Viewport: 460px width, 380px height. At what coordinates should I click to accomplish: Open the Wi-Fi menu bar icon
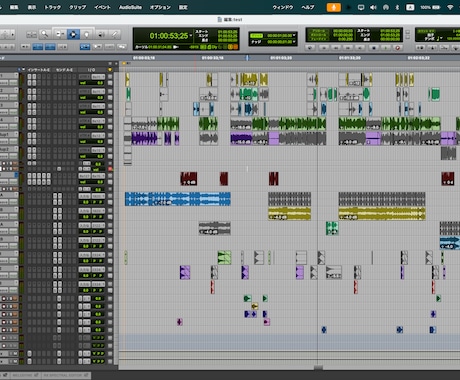point(450,7)
